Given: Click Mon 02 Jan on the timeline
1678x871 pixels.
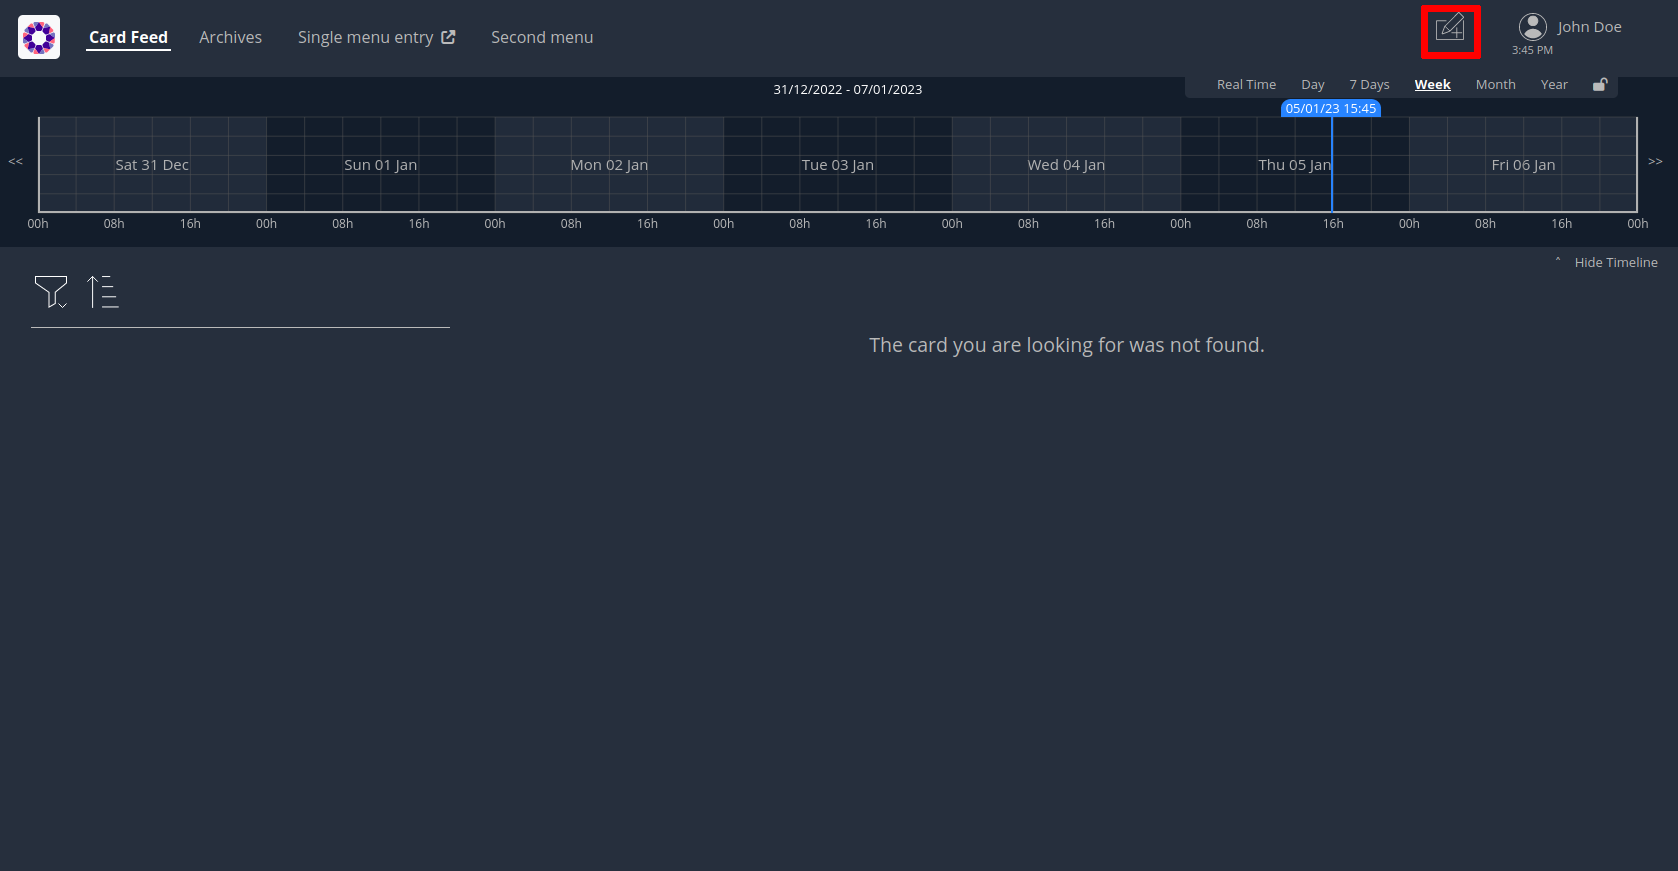Looking at the screenshot, I should [609, 165].
